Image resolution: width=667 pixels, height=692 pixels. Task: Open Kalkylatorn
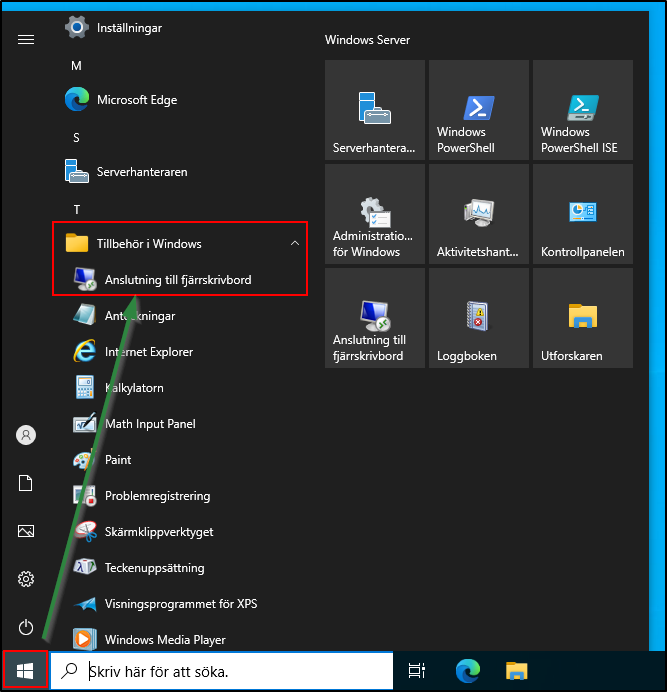[179, 387]
